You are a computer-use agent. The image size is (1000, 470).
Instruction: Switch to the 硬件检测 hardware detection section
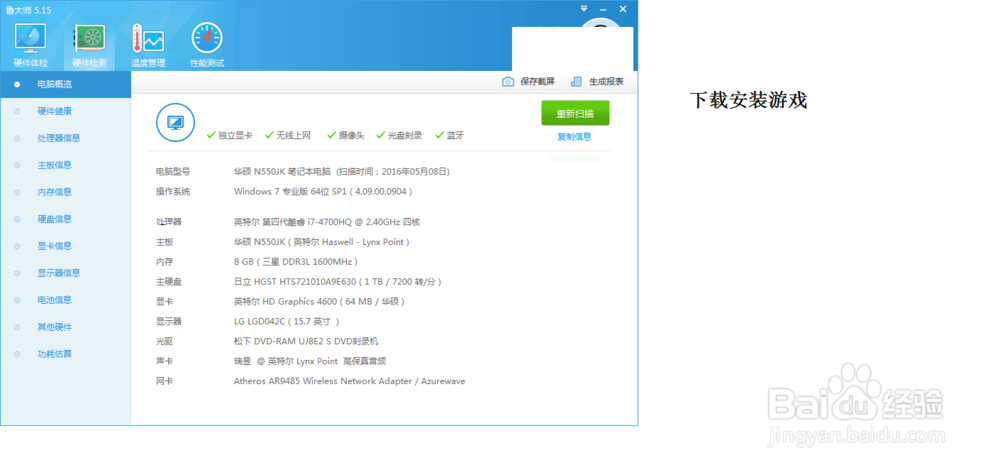click(x=89, y=46)
